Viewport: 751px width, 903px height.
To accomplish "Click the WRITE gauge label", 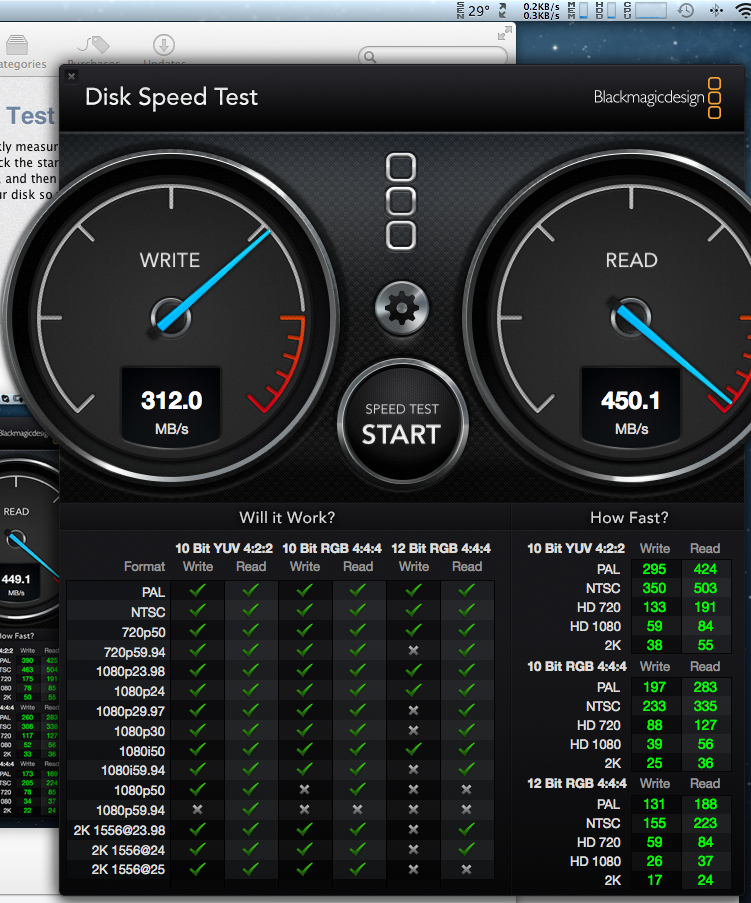I will pos(170,260).
